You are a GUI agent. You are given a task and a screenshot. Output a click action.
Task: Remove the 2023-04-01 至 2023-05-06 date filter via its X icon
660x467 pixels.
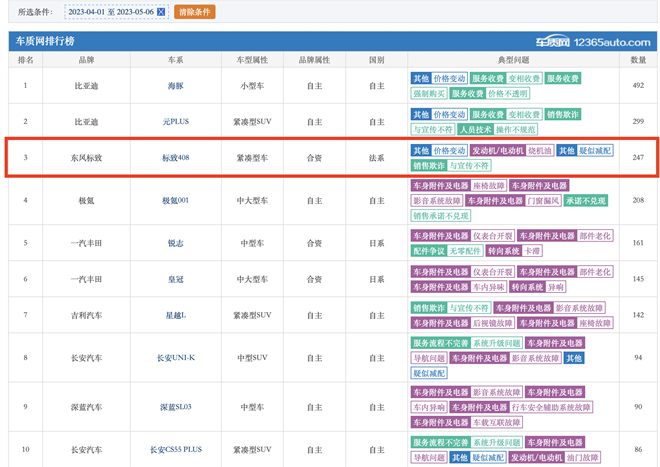point(161,12)
